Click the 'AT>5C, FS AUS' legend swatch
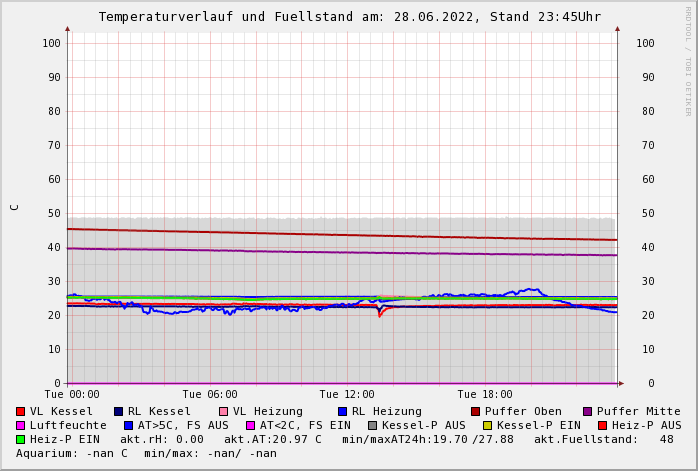This screenshot has width=698, height=471. (129, 426)
